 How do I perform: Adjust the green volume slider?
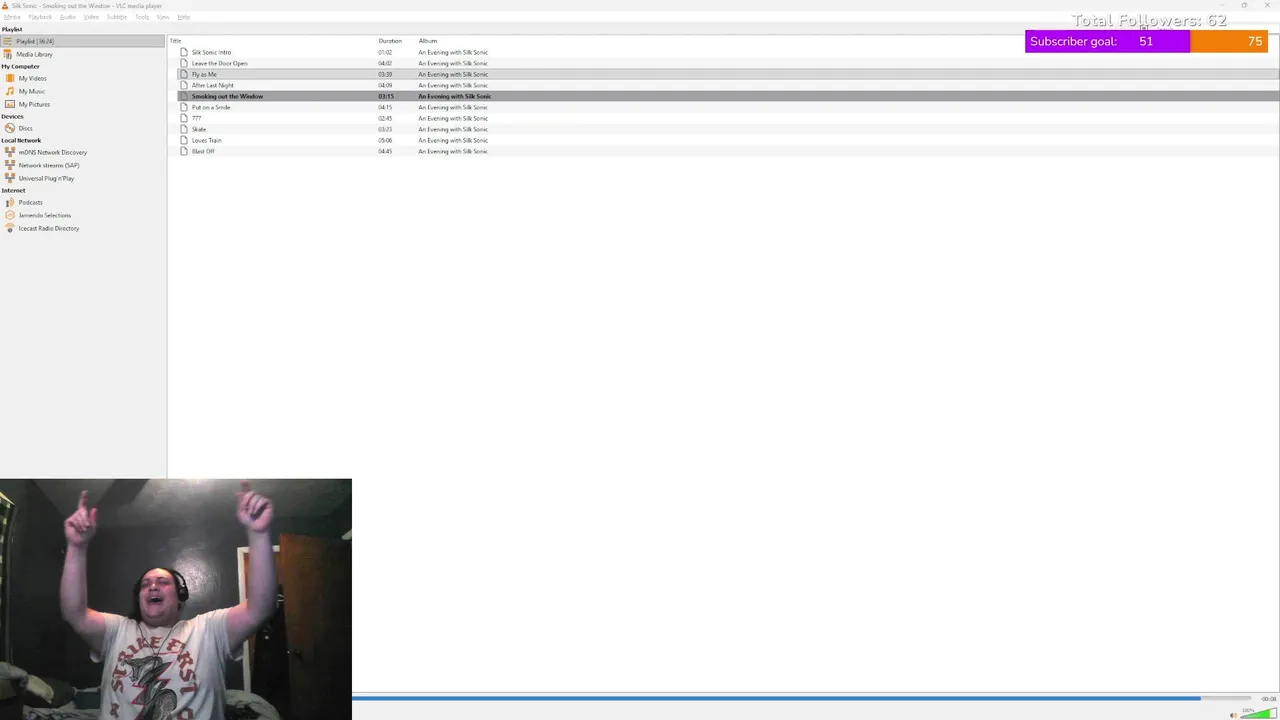tap(1257, 713)
